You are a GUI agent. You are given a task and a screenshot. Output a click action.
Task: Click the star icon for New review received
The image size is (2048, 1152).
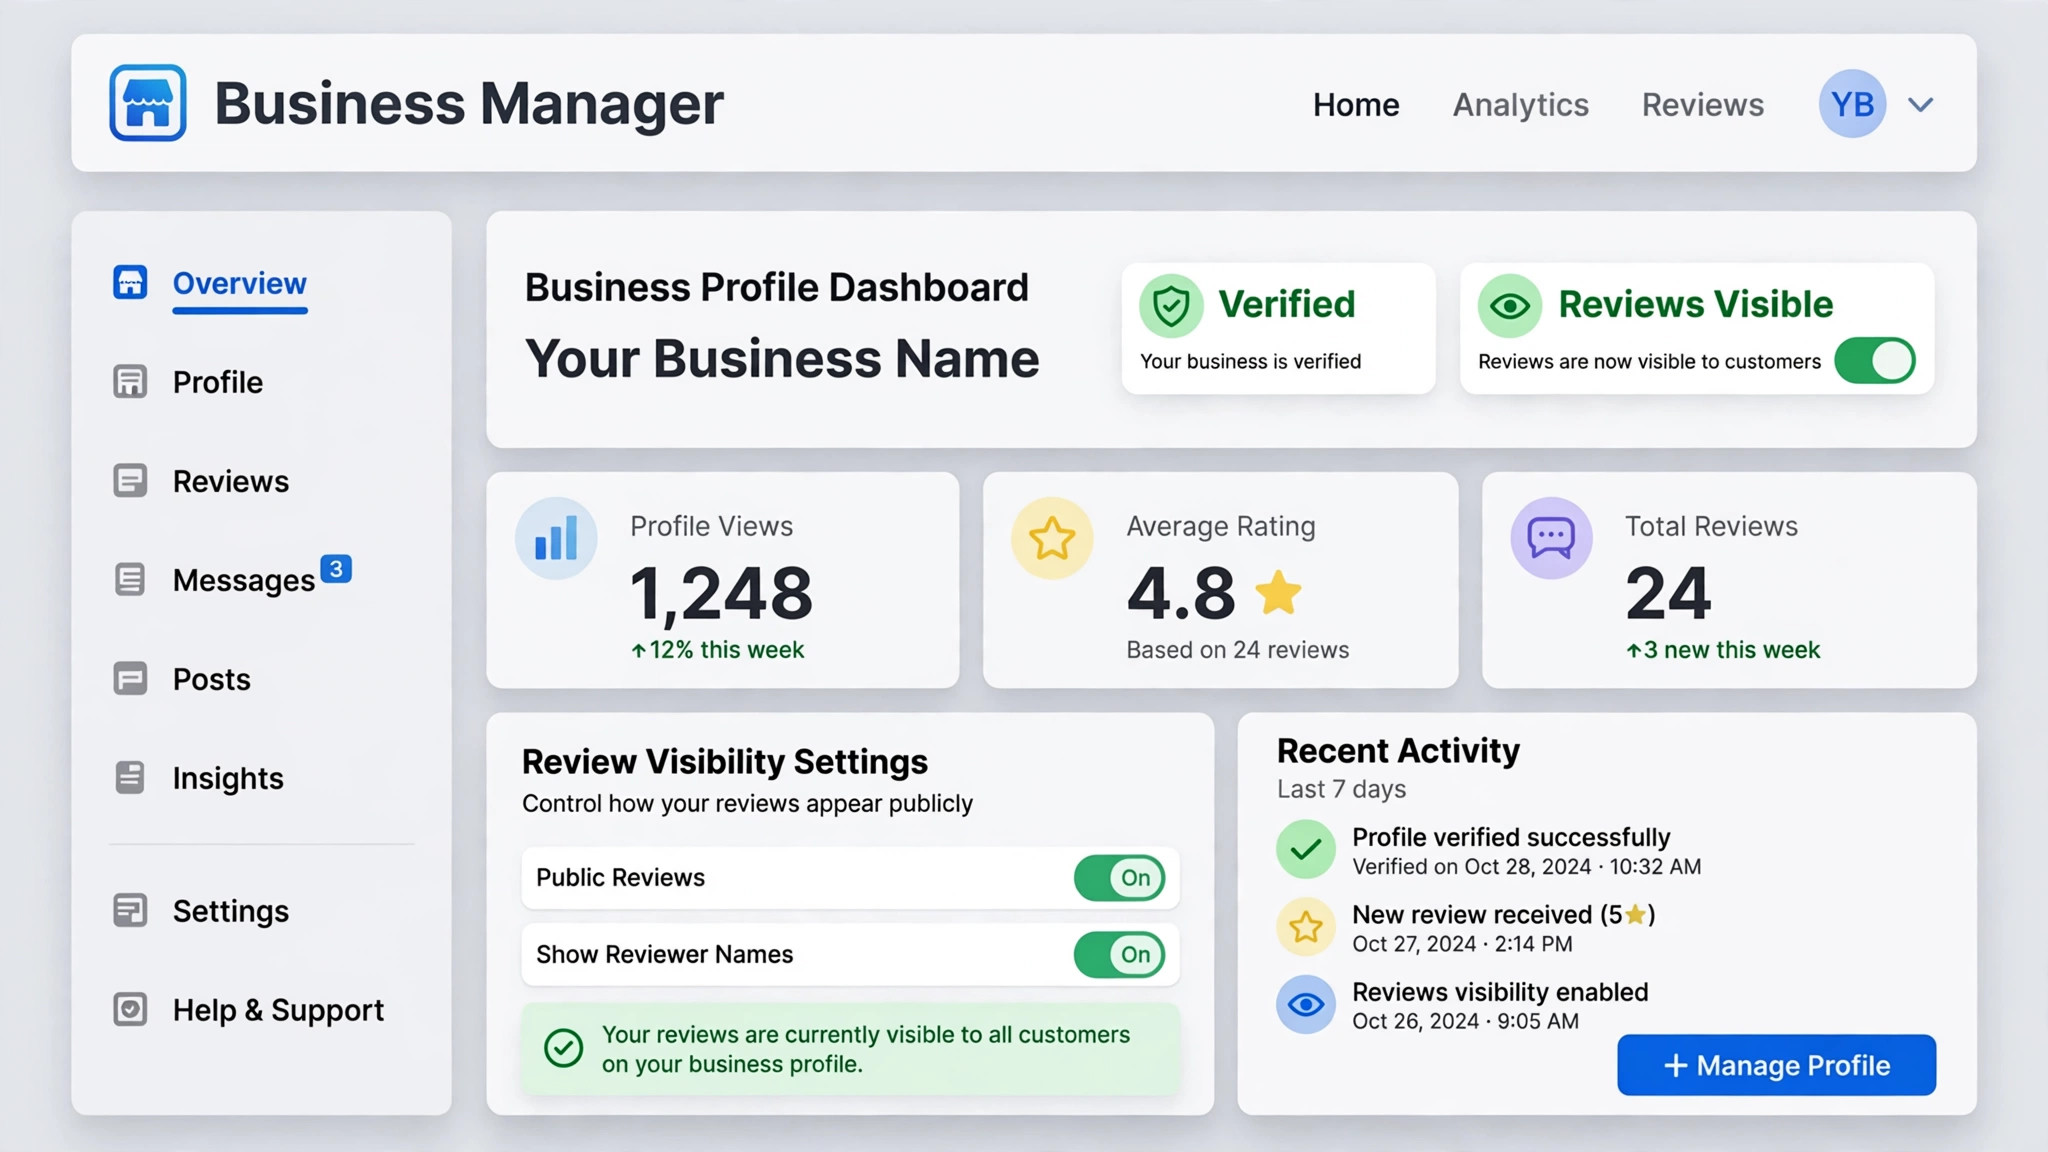(1306, 927)
